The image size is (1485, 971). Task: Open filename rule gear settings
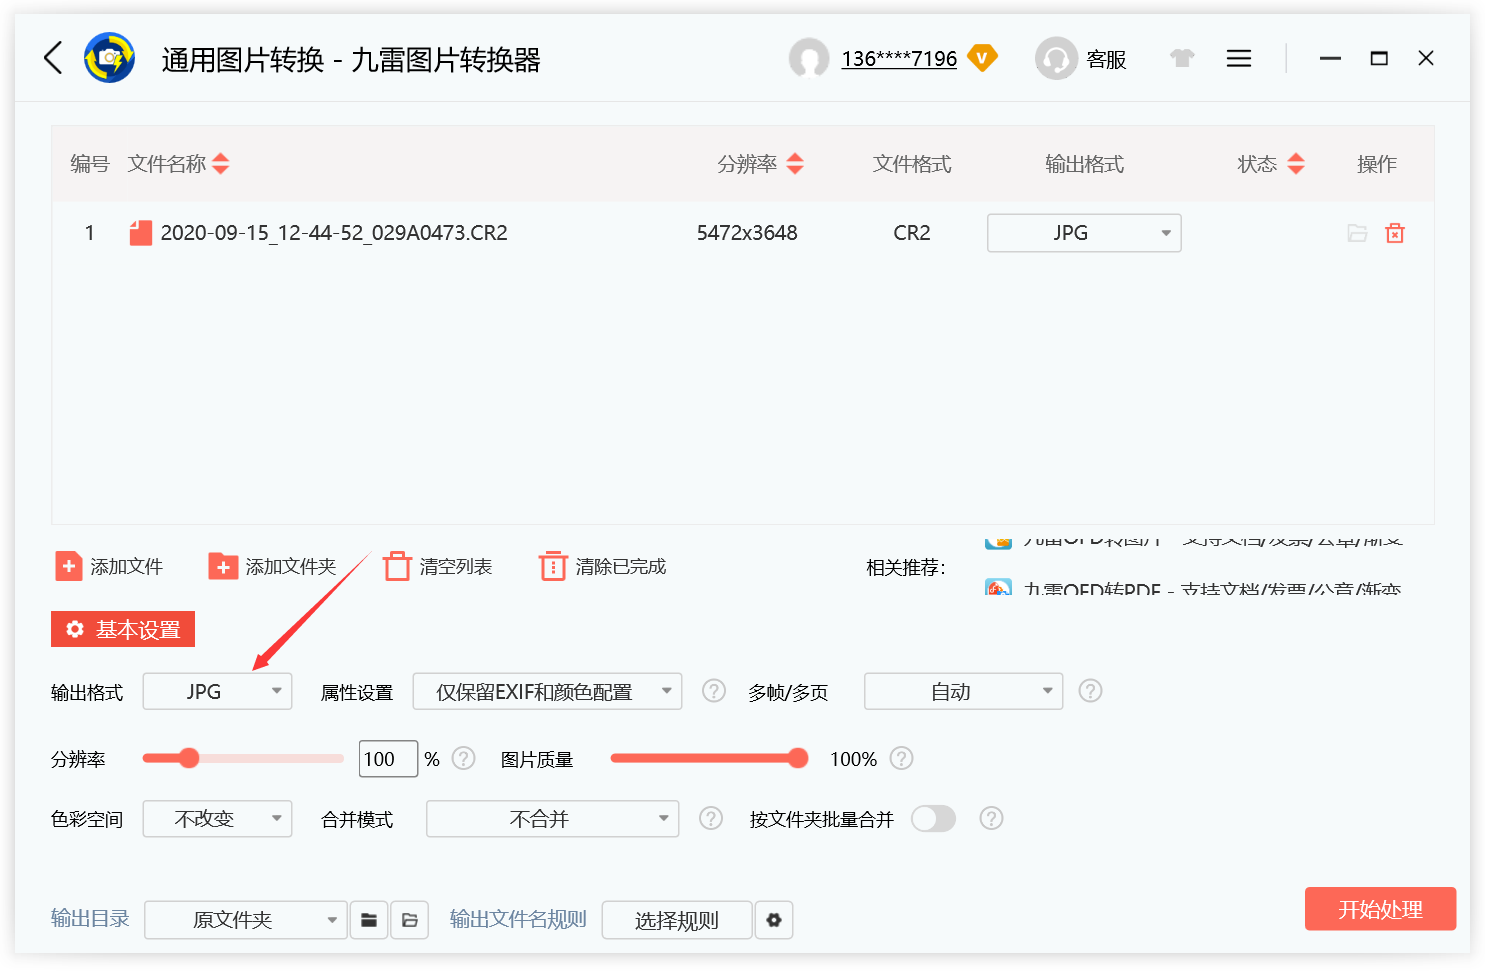[x=774, y=920]
